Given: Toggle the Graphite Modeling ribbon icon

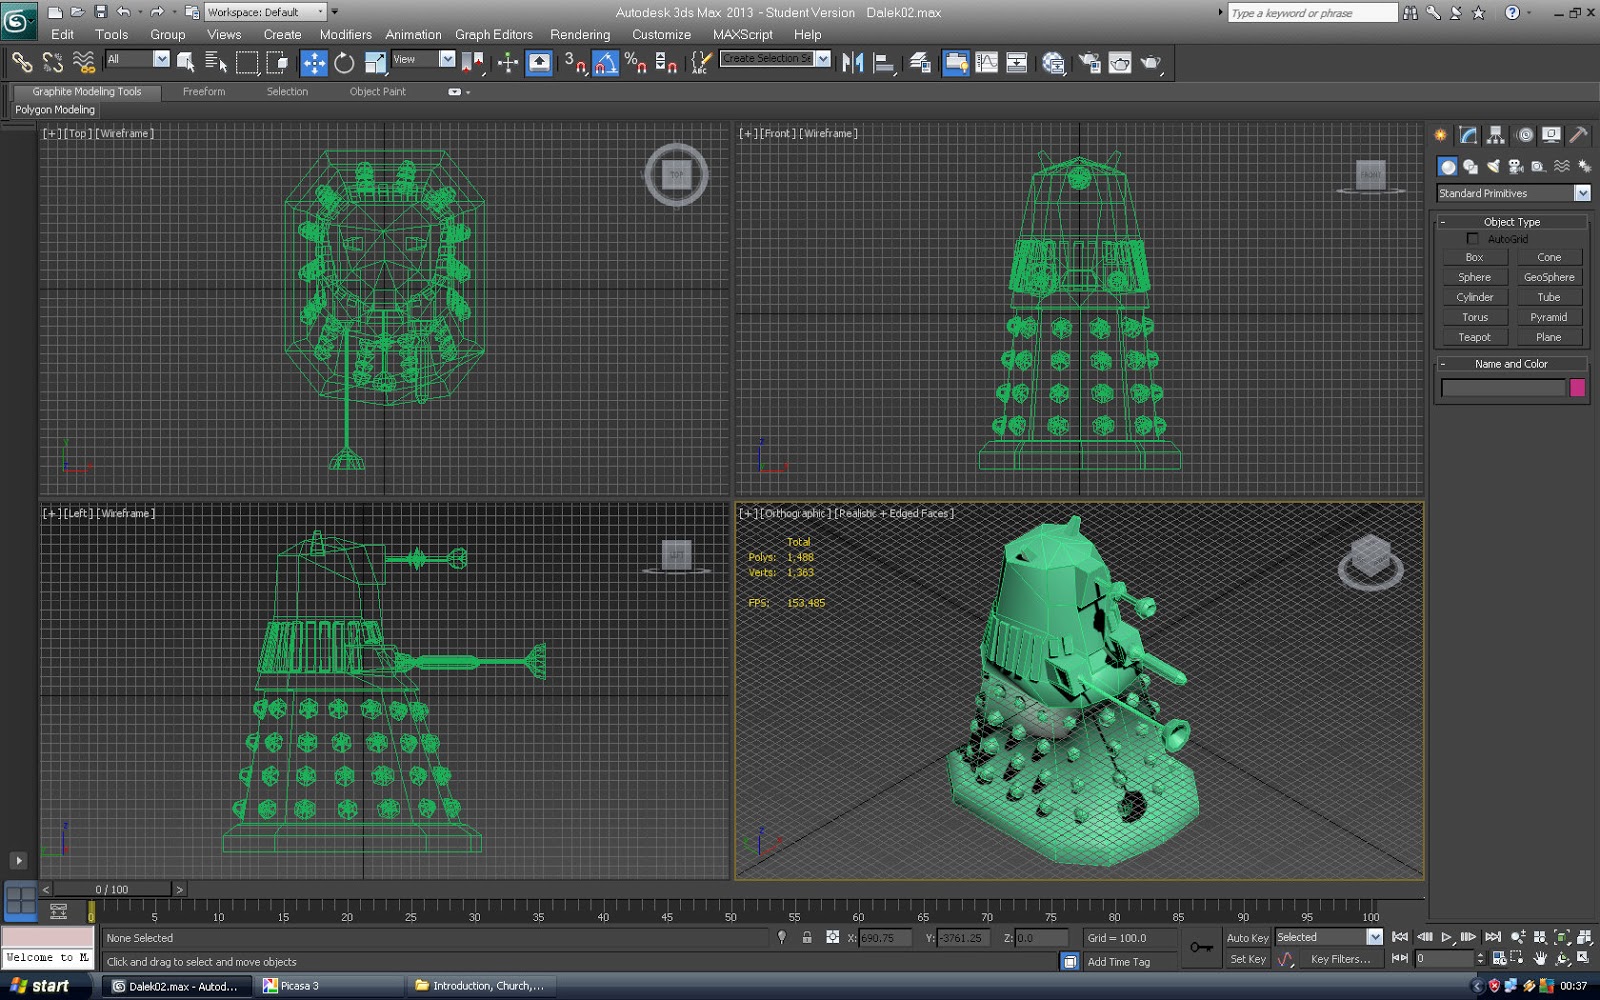Looking at the screenshot, I should [956, 63].
